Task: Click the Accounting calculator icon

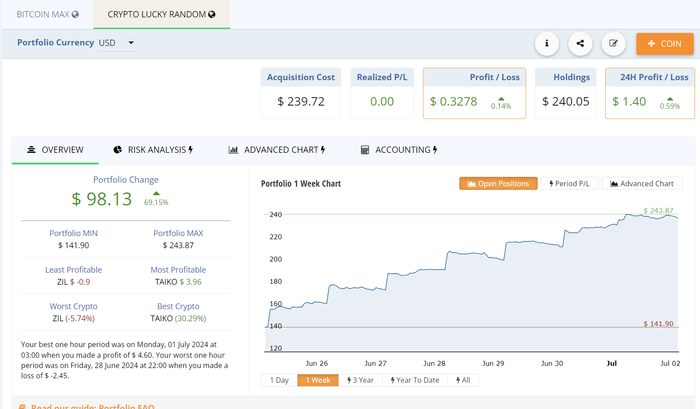Action: [365, 150]
